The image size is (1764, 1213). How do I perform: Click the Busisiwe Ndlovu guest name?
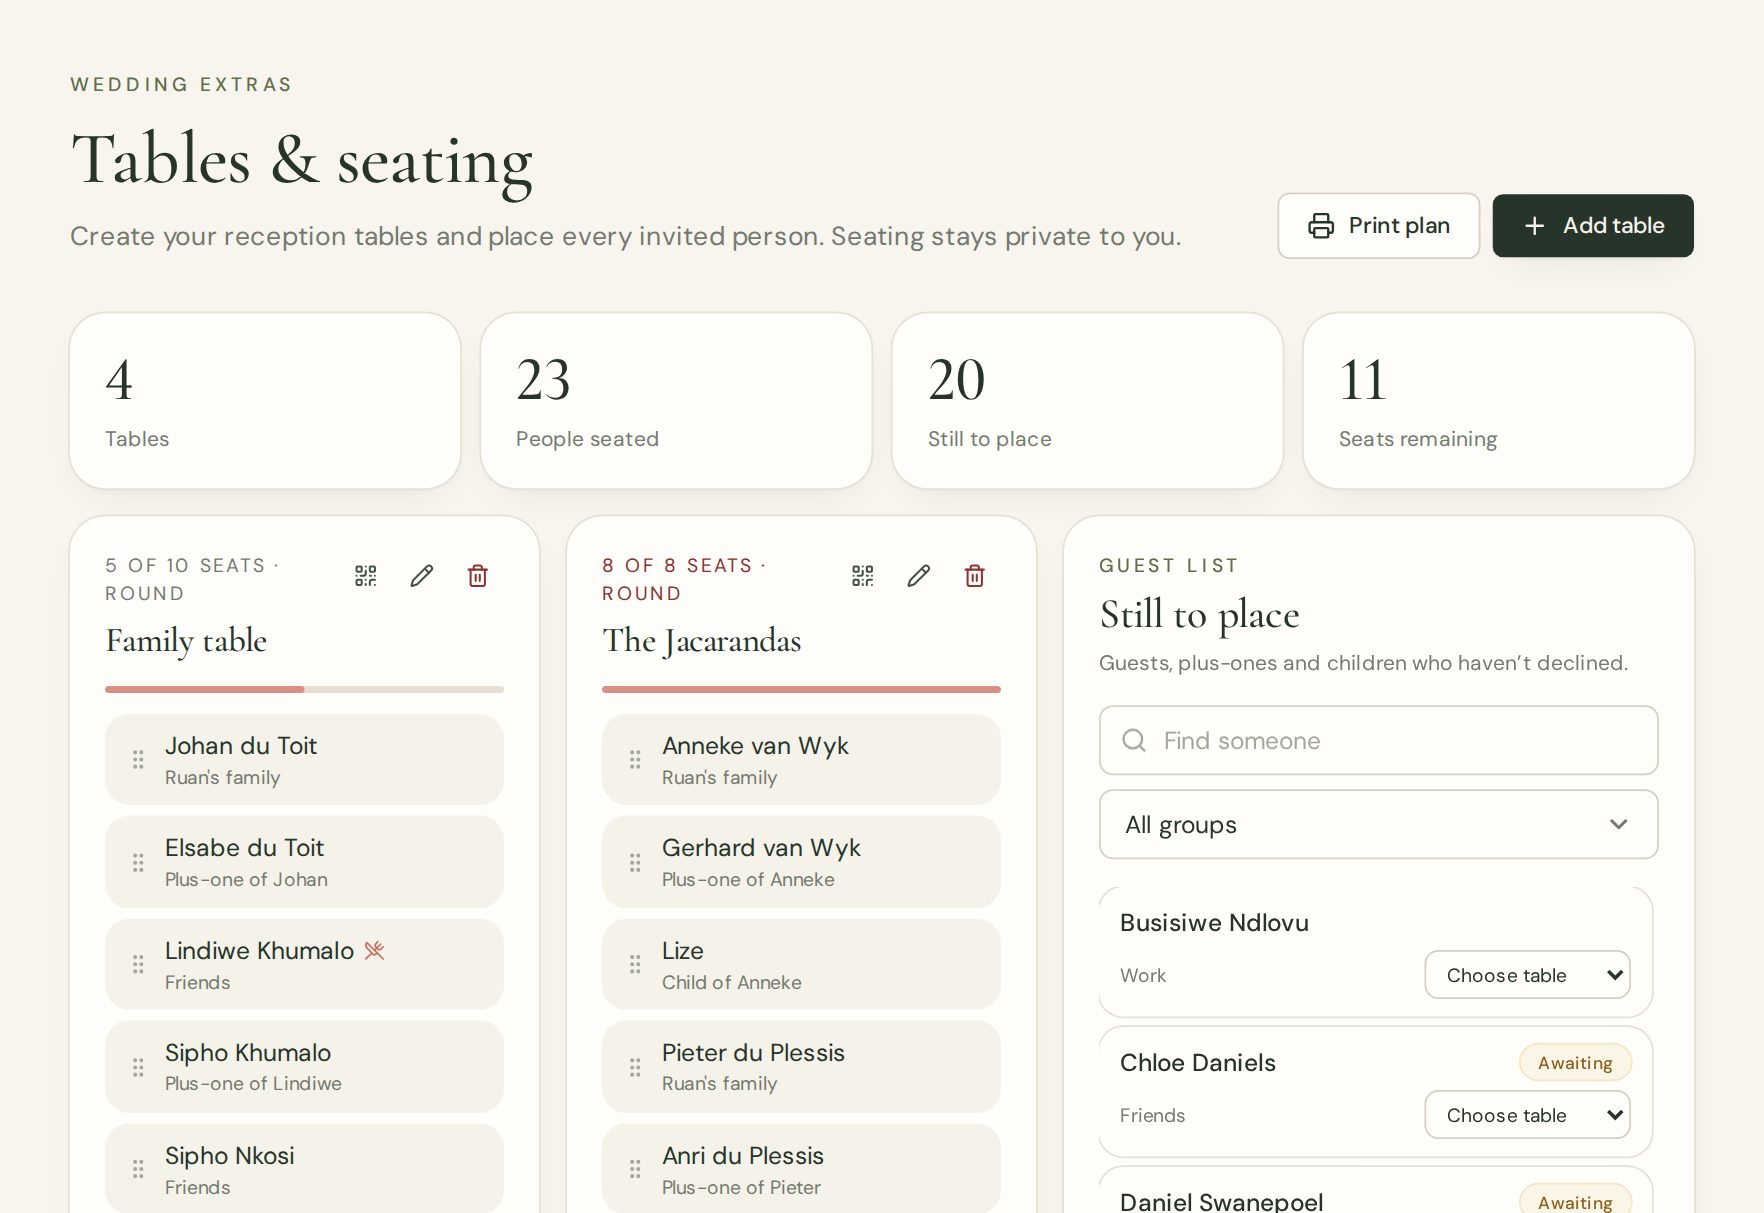pyautogui.click(x=1214, y=922)
